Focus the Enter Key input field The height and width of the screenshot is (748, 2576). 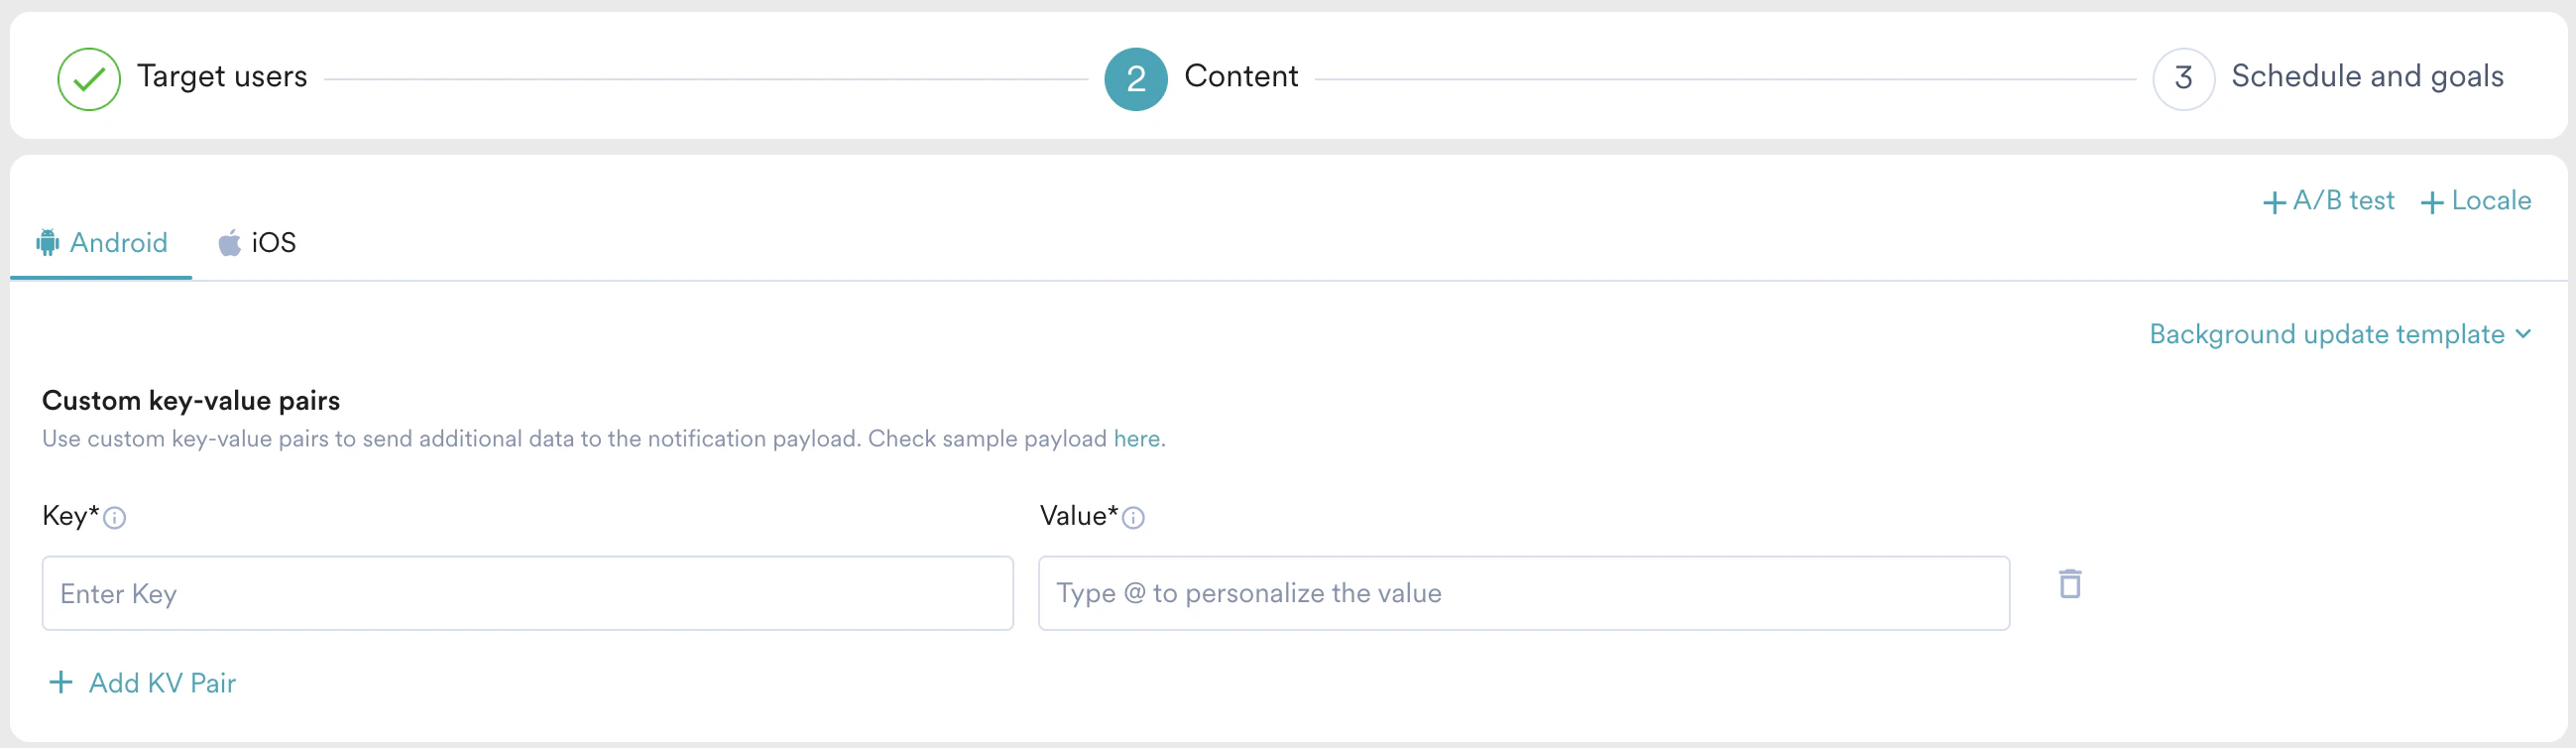pos(527,594)
